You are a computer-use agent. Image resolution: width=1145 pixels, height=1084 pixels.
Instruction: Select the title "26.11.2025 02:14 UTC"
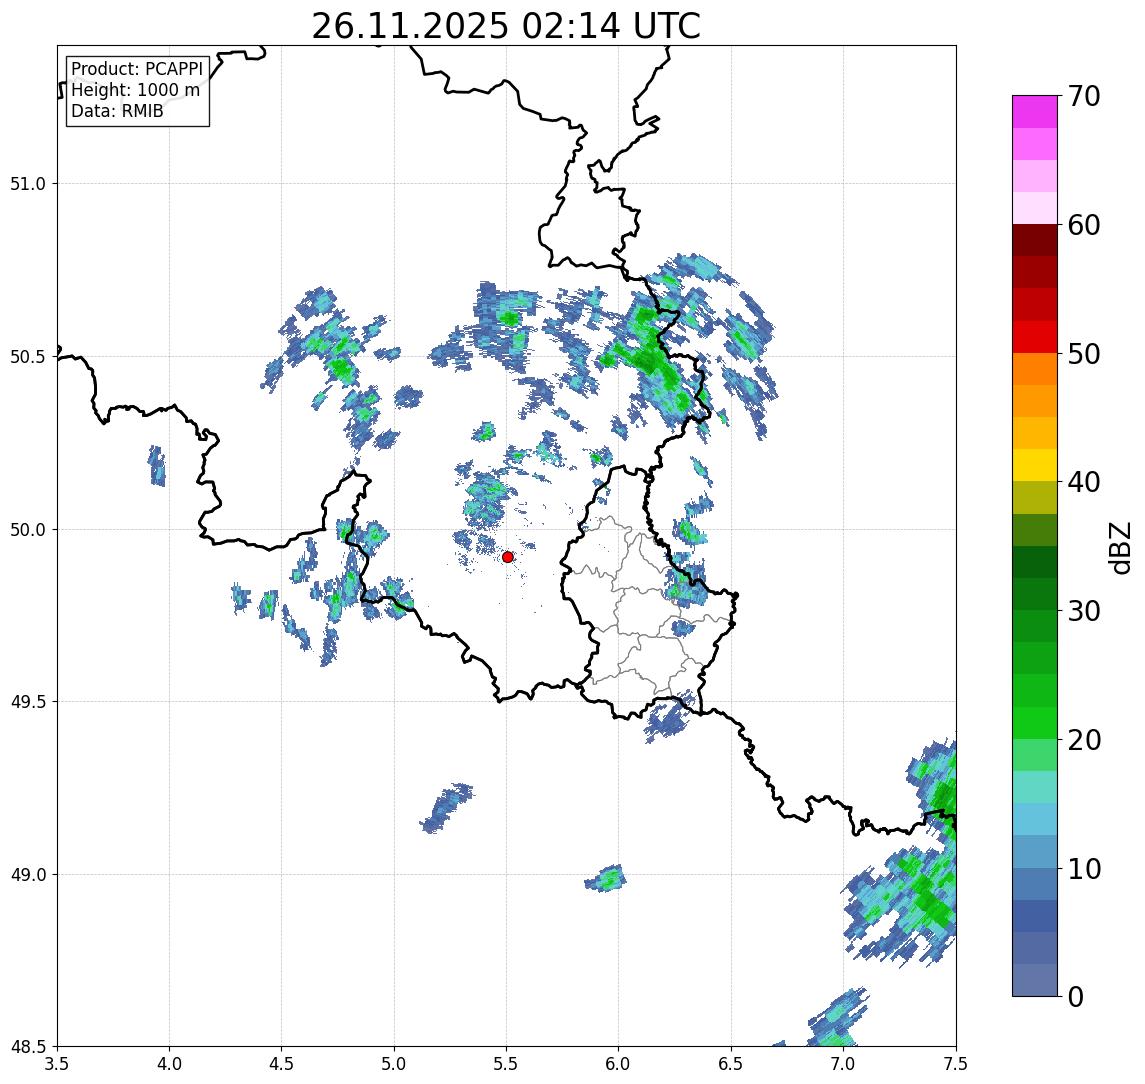pos(506,26)
